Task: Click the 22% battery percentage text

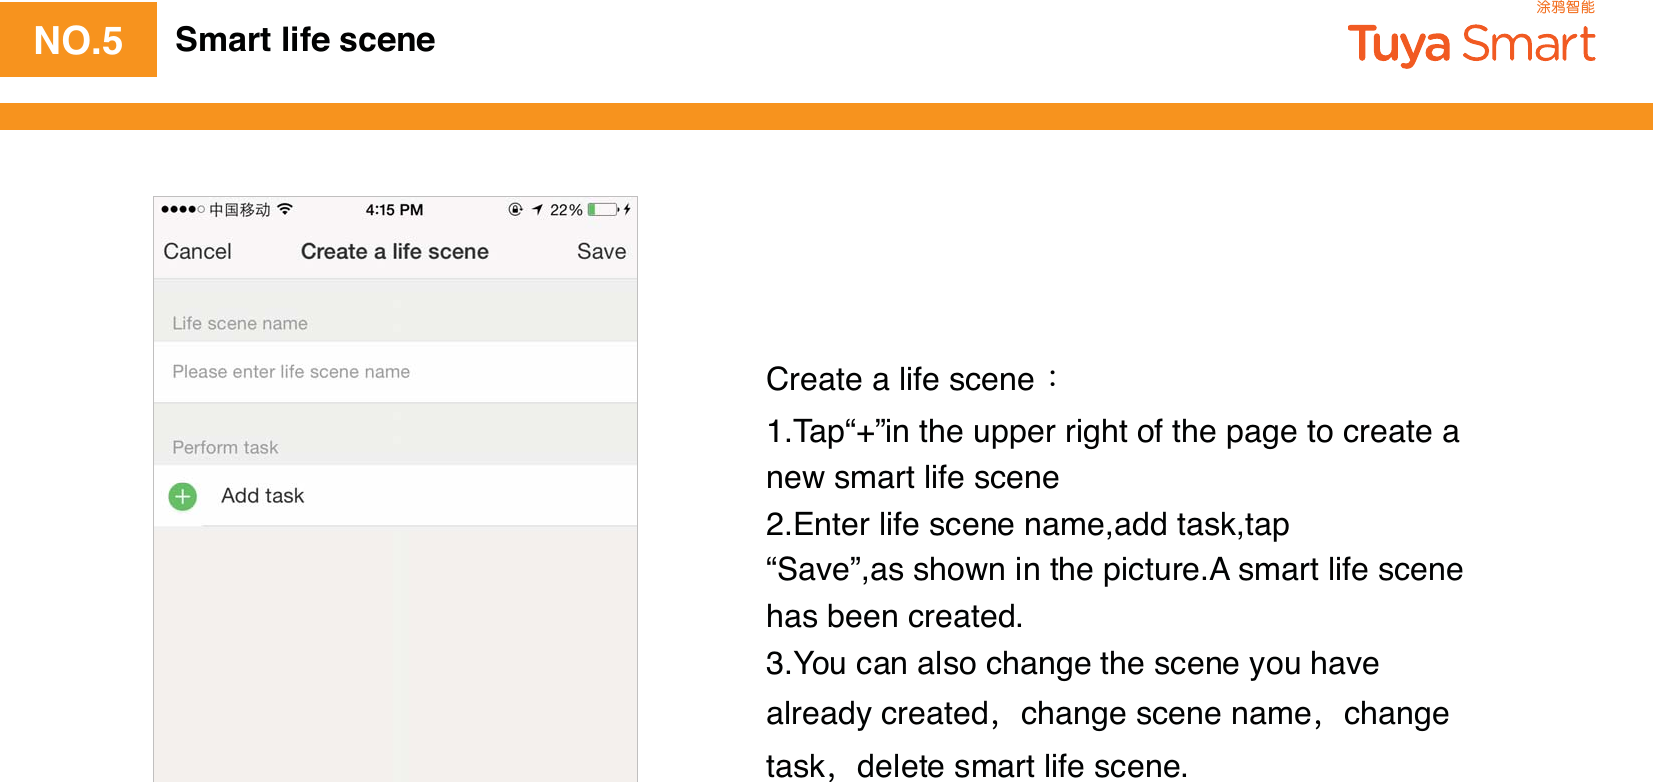Action: coord(566,210)
